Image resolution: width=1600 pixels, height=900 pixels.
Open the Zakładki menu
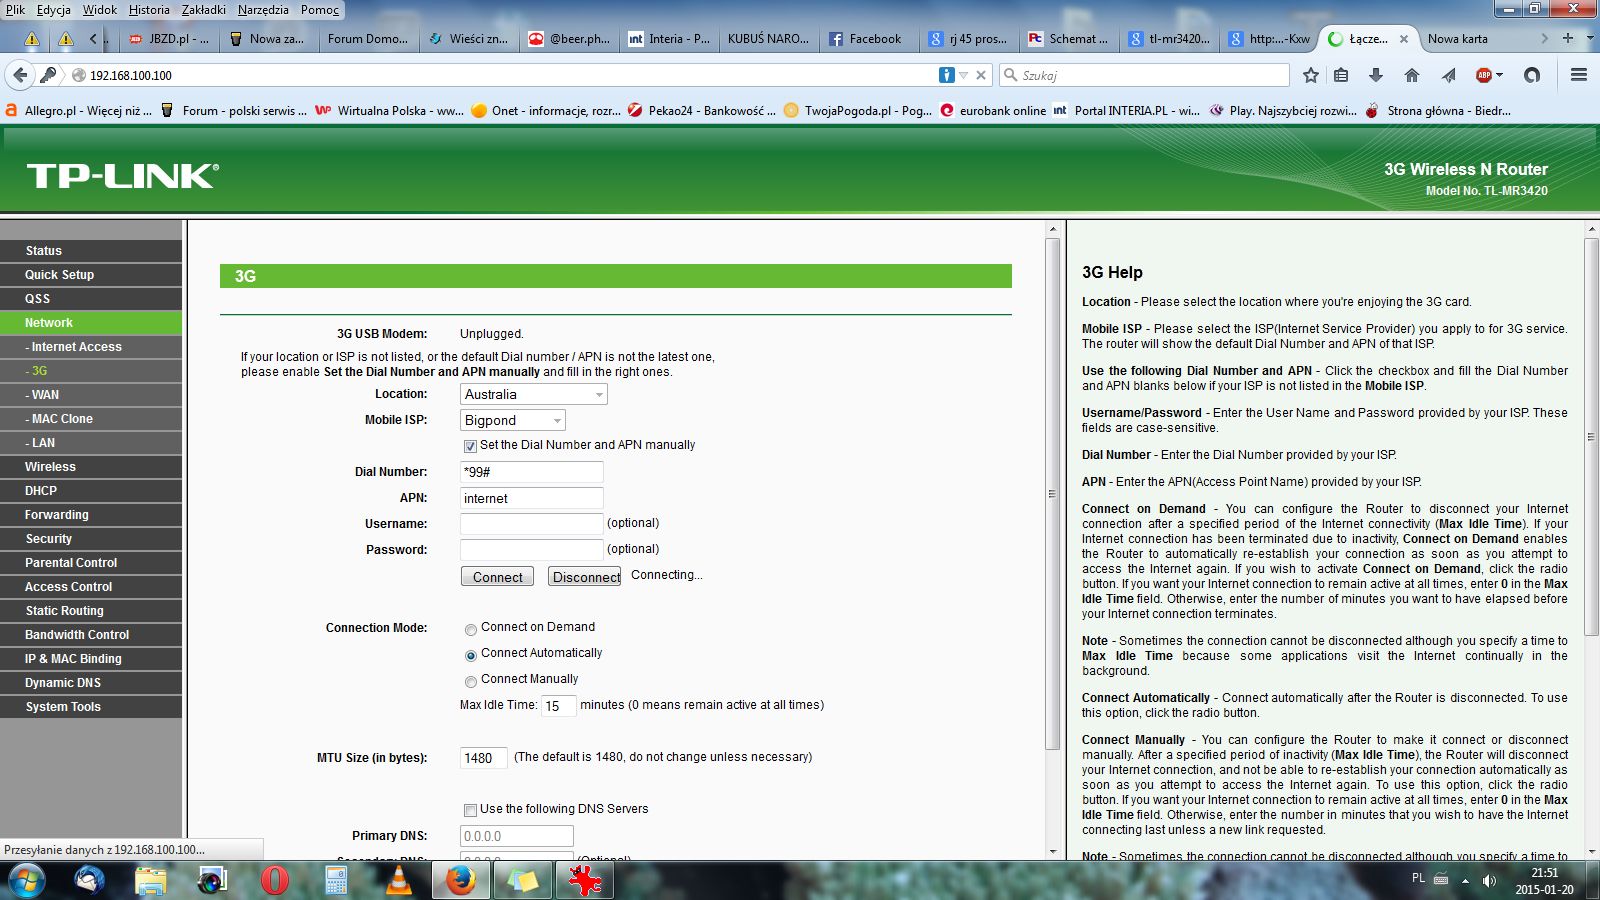[204, 9]
